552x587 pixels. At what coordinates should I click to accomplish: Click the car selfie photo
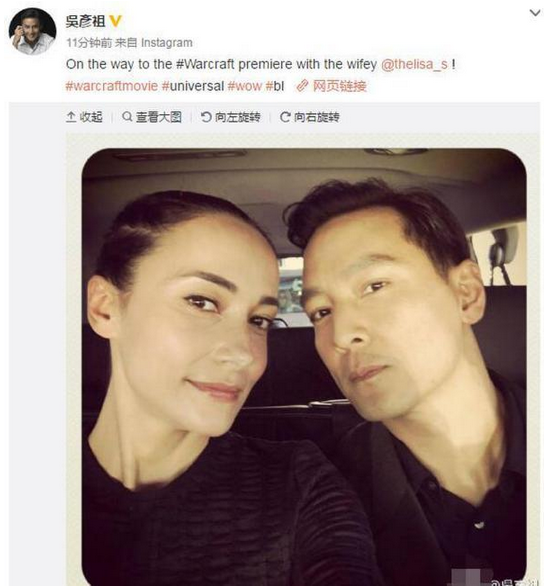[304, 367]
